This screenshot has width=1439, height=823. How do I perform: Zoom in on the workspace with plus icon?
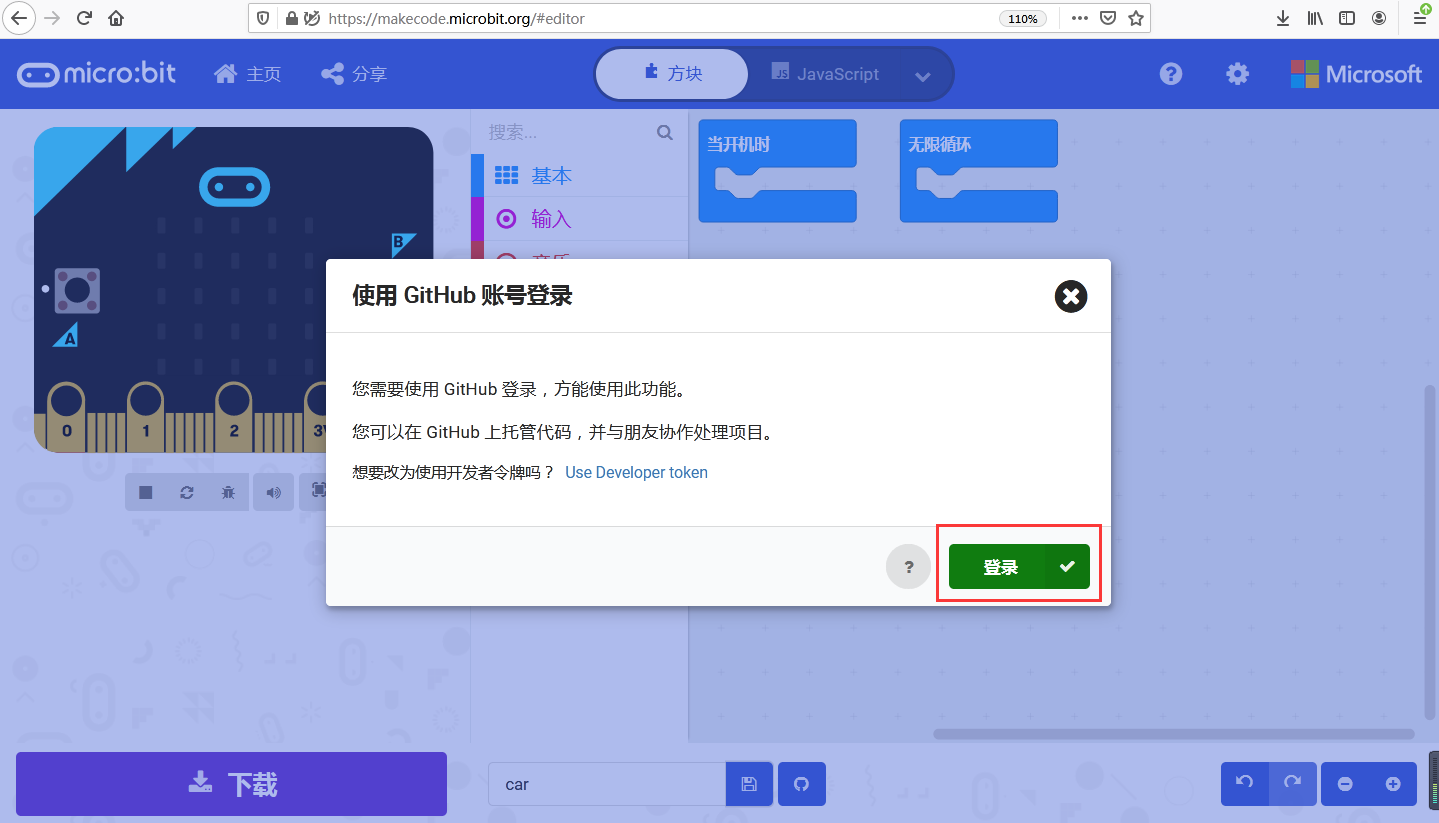pyautogui.click(x=1393, y=784)
